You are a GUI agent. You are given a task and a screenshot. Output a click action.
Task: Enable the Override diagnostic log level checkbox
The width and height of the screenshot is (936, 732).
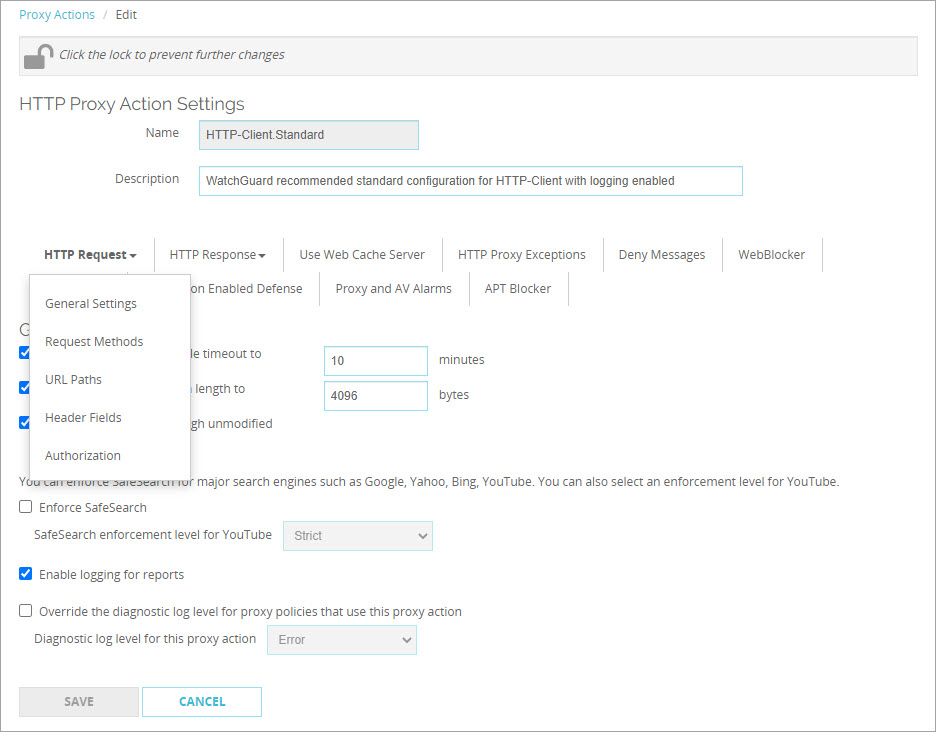click(25, 611)
